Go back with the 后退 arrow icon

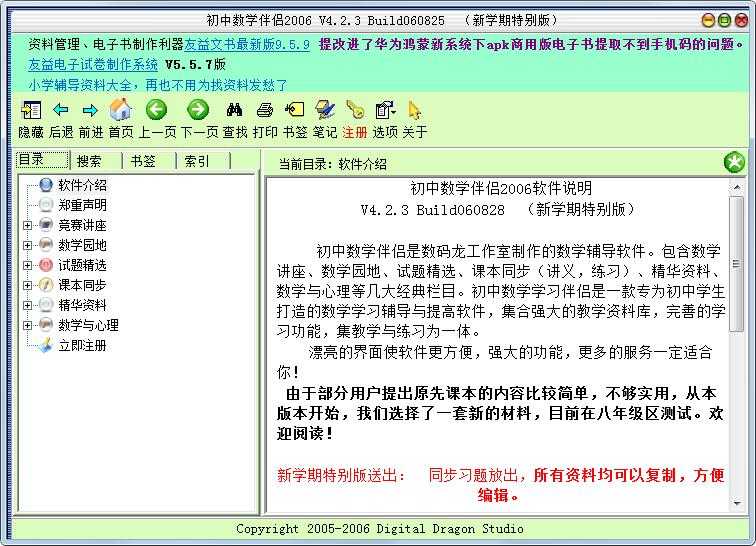pyautogui.click(x=61, y=110)
